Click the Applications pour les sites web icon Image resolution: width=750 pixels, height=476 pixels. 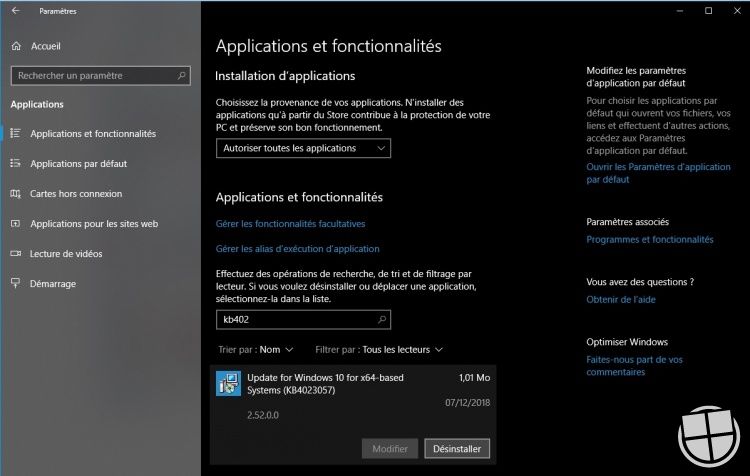pos(16,224)
